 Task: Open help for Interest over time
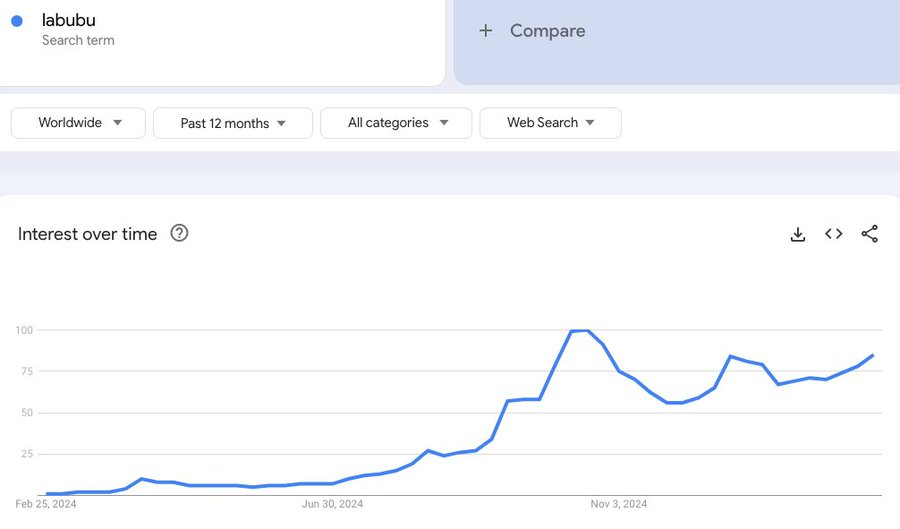tap(179, 233)
